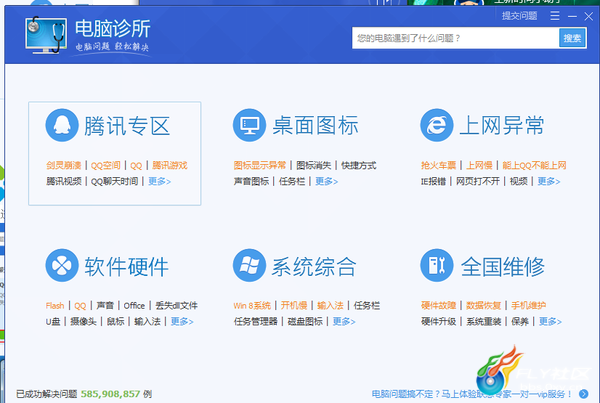
Task: Expand 更多> under 桌面图标
Action: coord(326,181)
